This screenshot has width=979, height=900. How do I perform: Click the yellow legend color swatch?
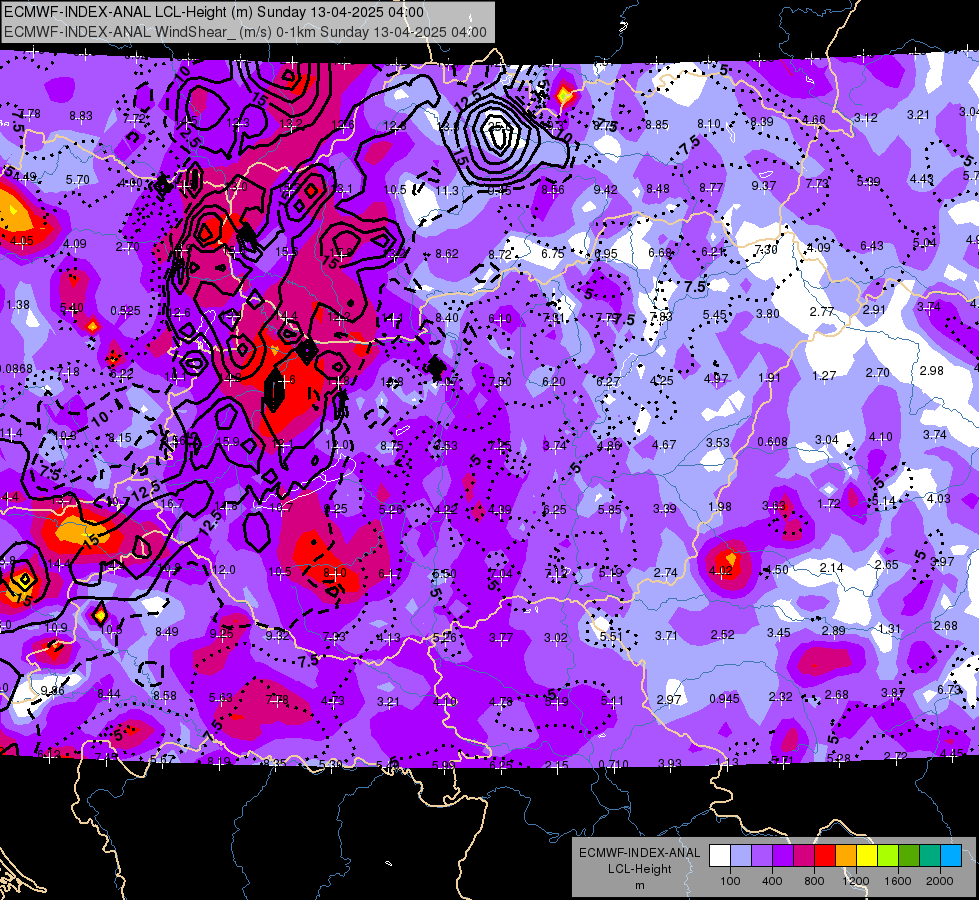pyautogui.click(x=867, y=856)
